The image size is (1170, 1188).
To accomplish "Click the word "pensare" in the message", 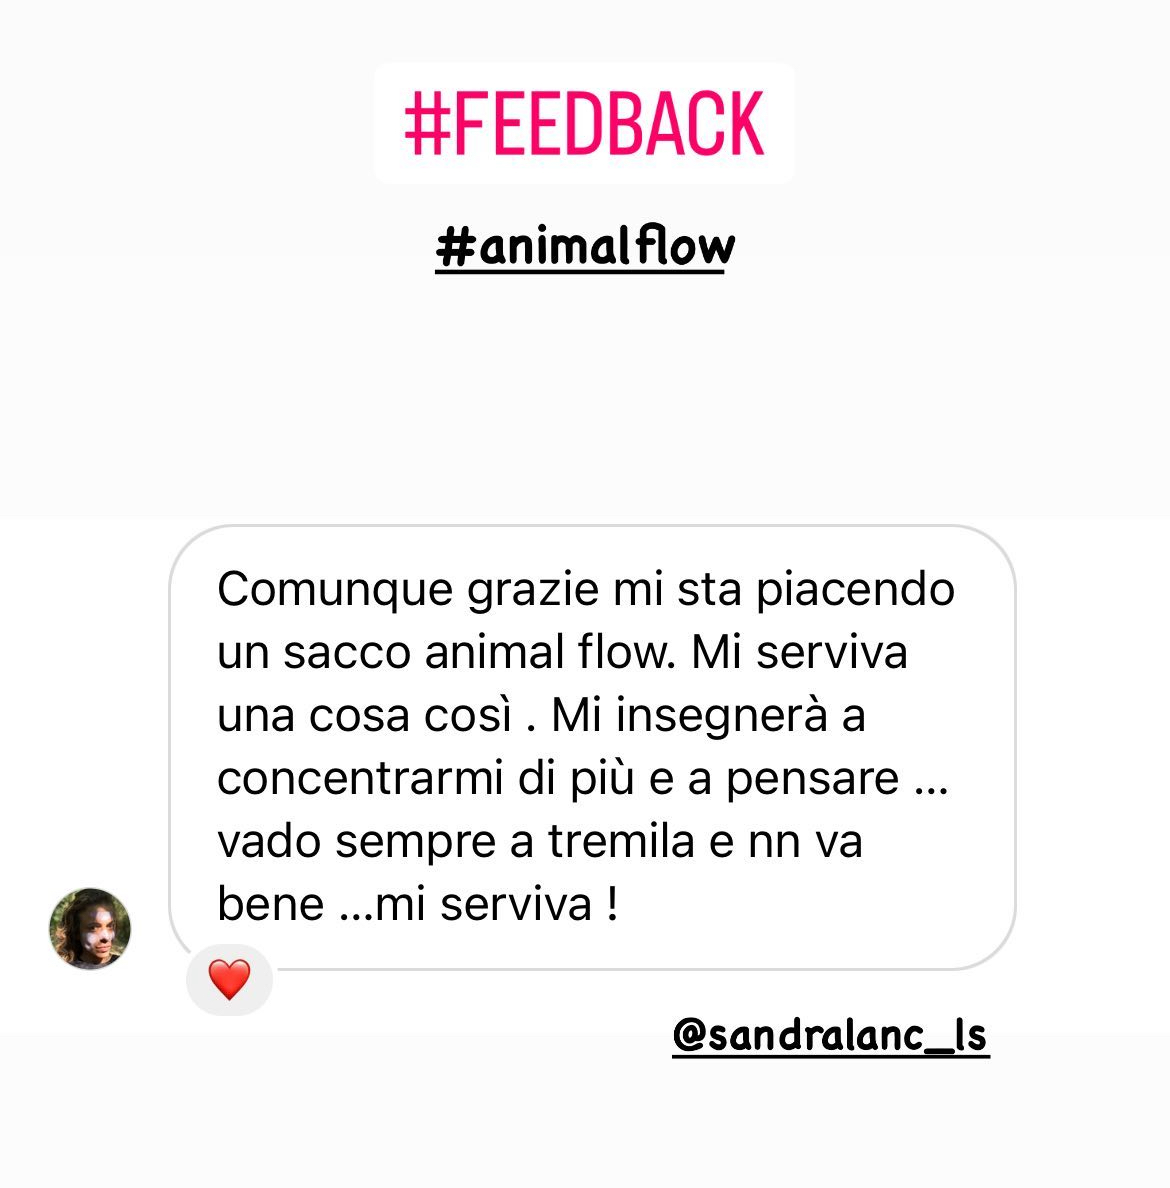I will [813, 779].
